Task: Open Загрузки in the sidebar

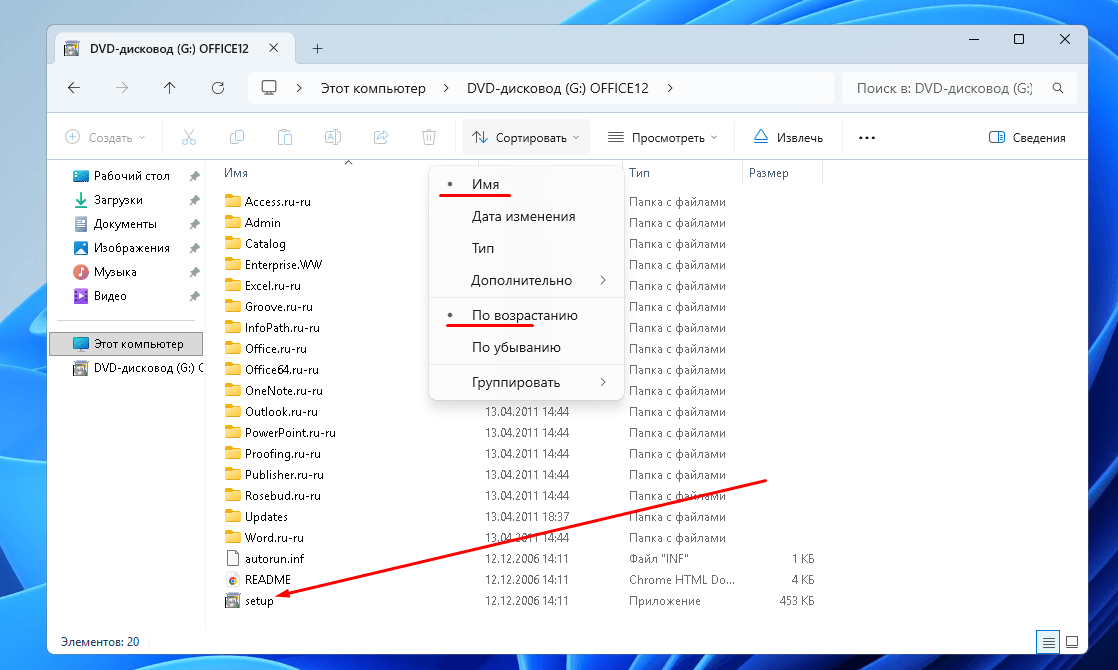Action: coord(118,200)
